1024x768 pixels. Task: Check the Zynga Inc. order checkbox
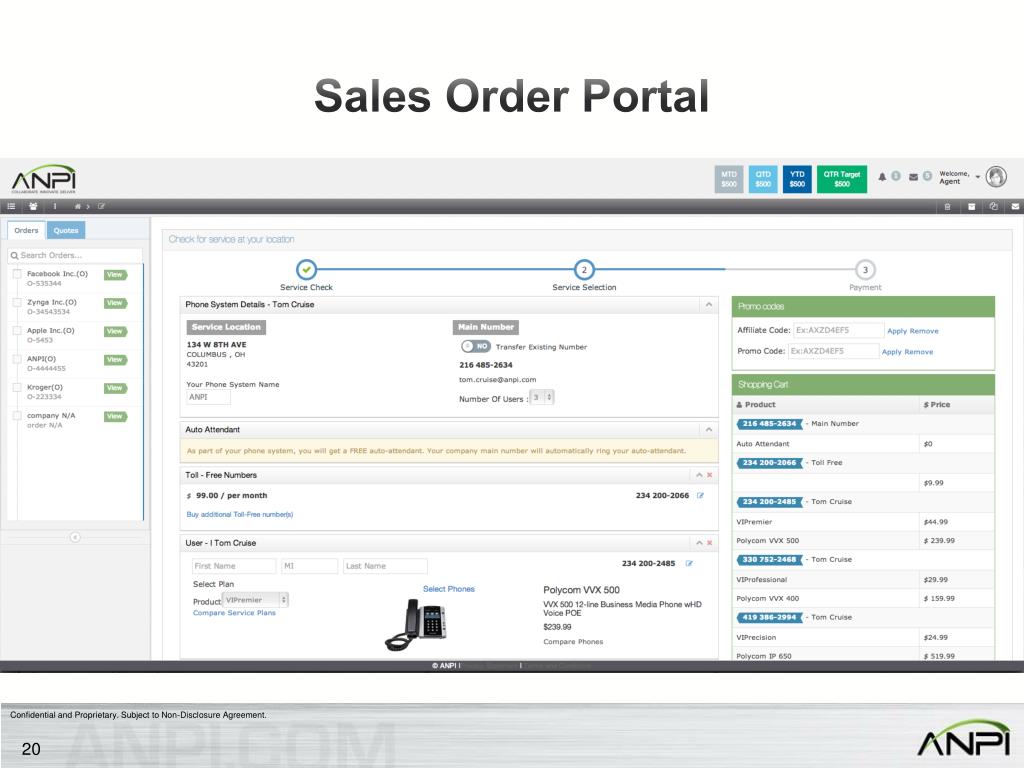click(x=17, y=302)
